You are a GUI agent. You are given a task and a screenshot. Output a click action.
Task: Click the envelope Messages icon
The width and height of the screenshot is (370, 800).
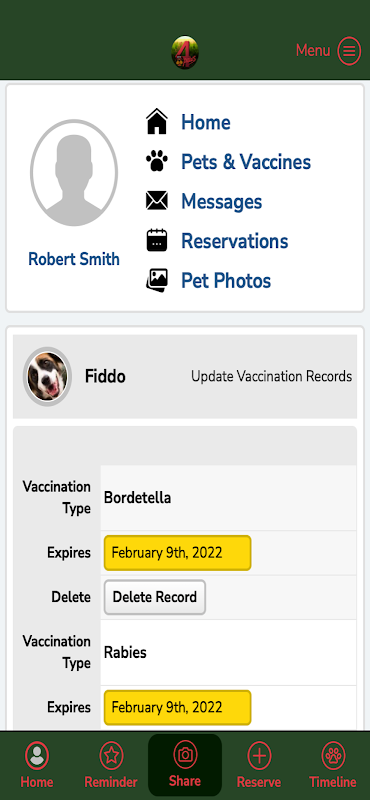157,201
